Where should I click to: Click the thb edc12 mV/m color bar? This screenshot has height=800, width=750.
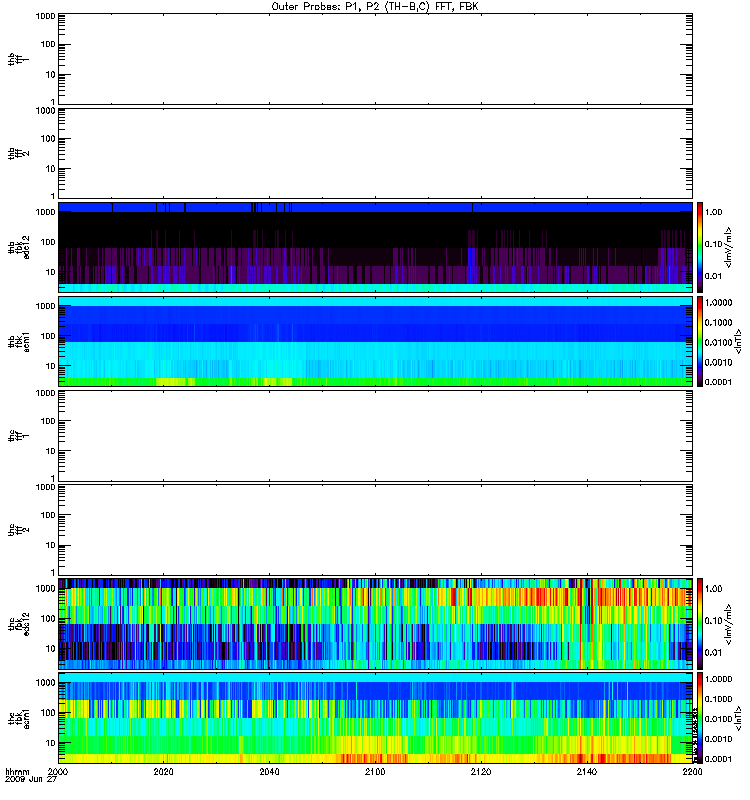click(700, 247)
